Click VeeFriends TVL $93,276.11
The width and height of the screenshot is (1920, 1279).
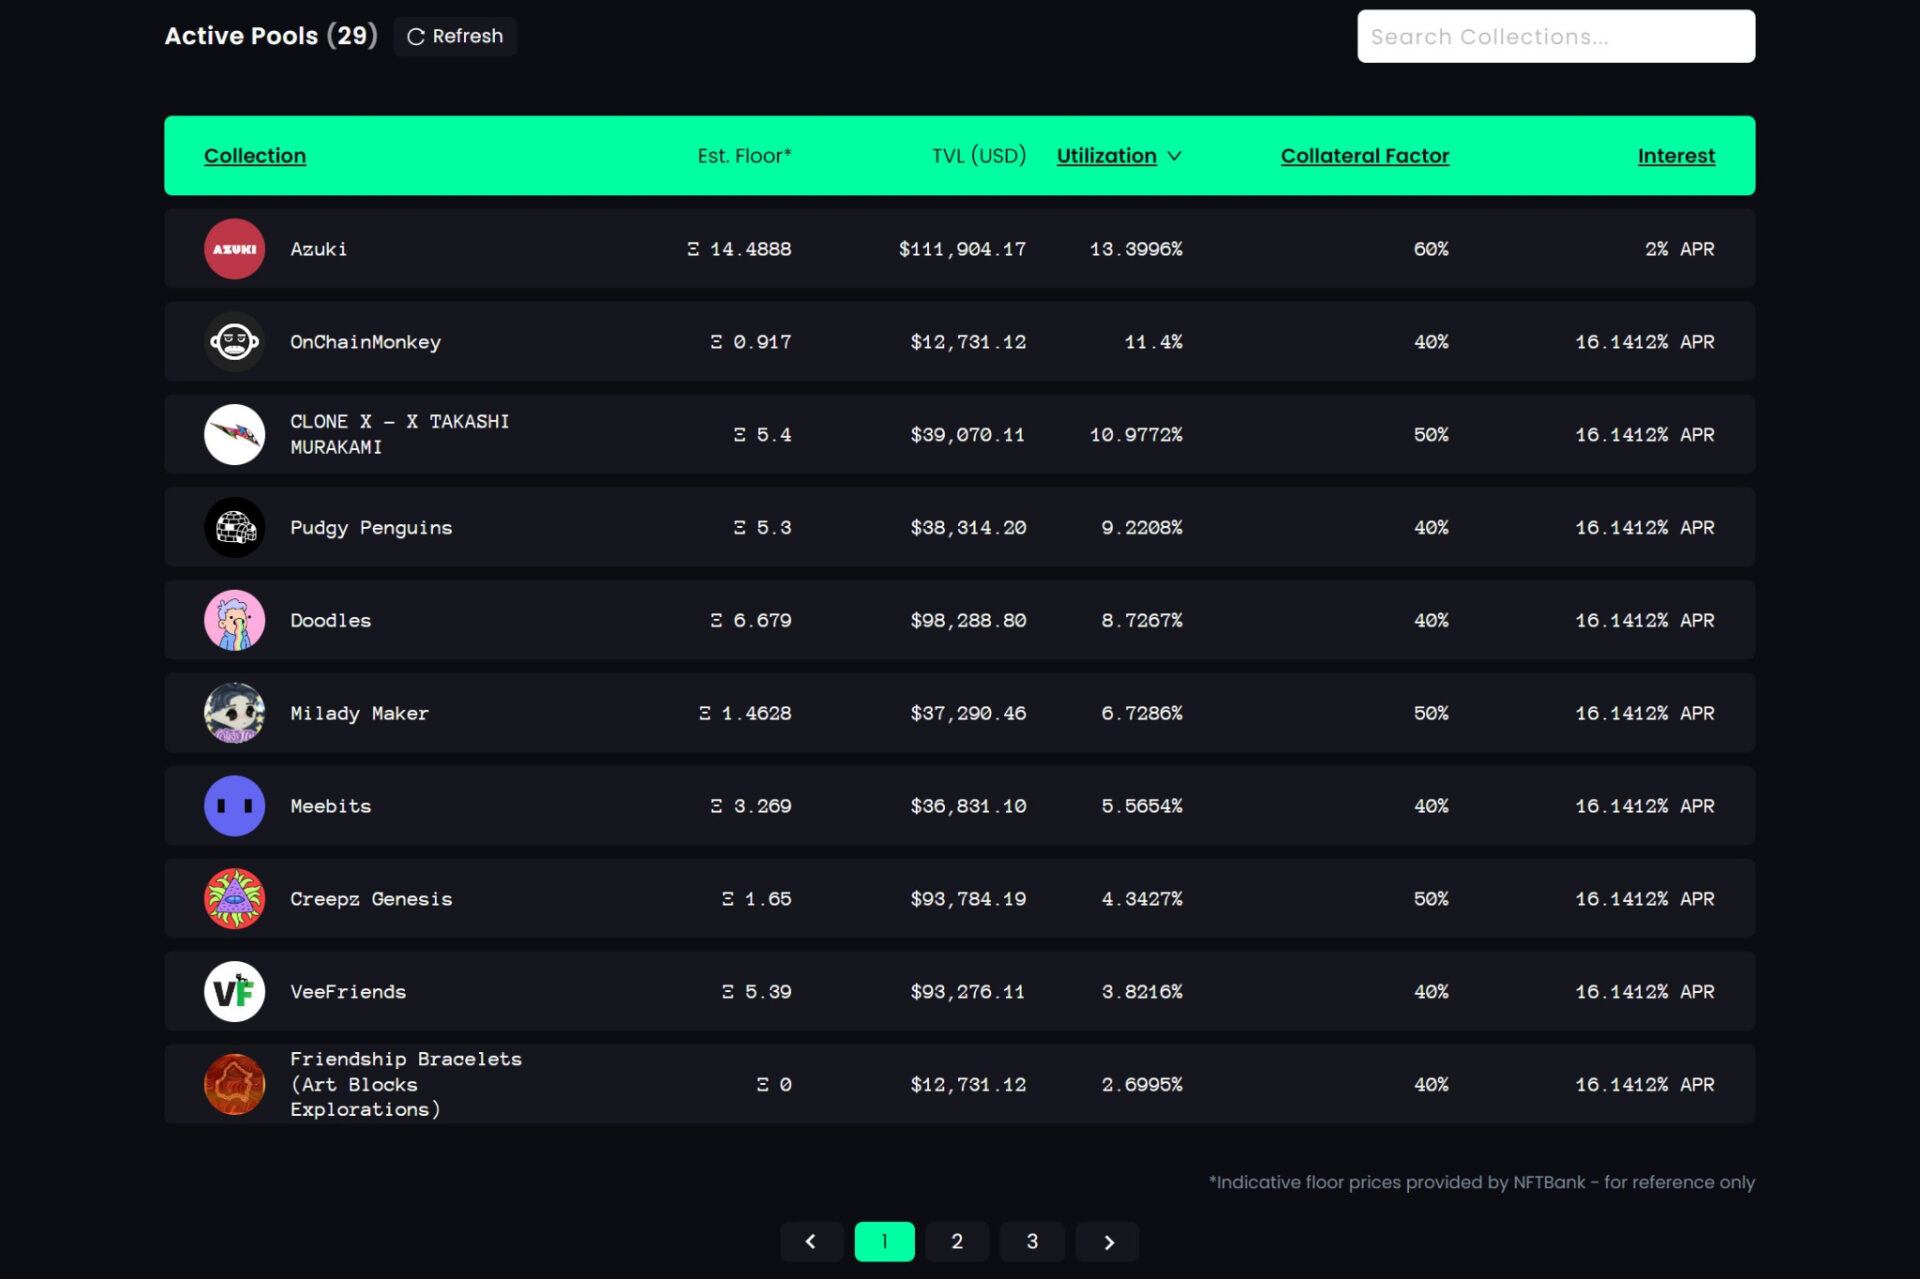(967, 992)
